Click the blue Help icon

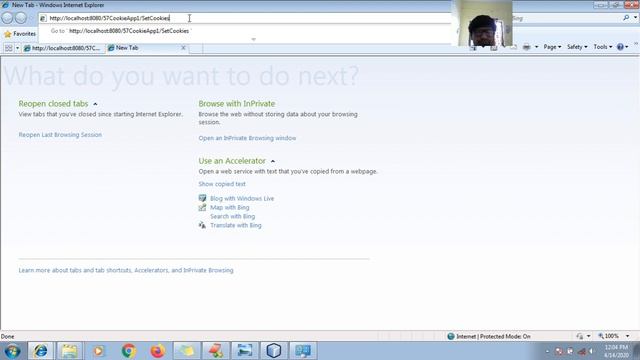[x=620, y=47]
